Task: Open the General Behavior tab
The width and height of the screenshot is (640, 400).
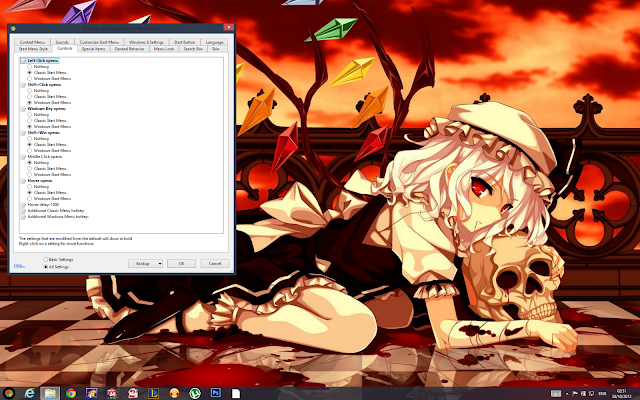Action: pyautogui.click(x=129, y=49)
